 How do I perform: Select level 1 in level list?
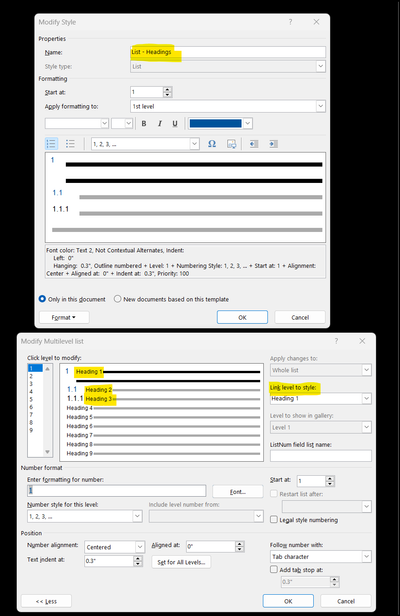coord(35,368)
